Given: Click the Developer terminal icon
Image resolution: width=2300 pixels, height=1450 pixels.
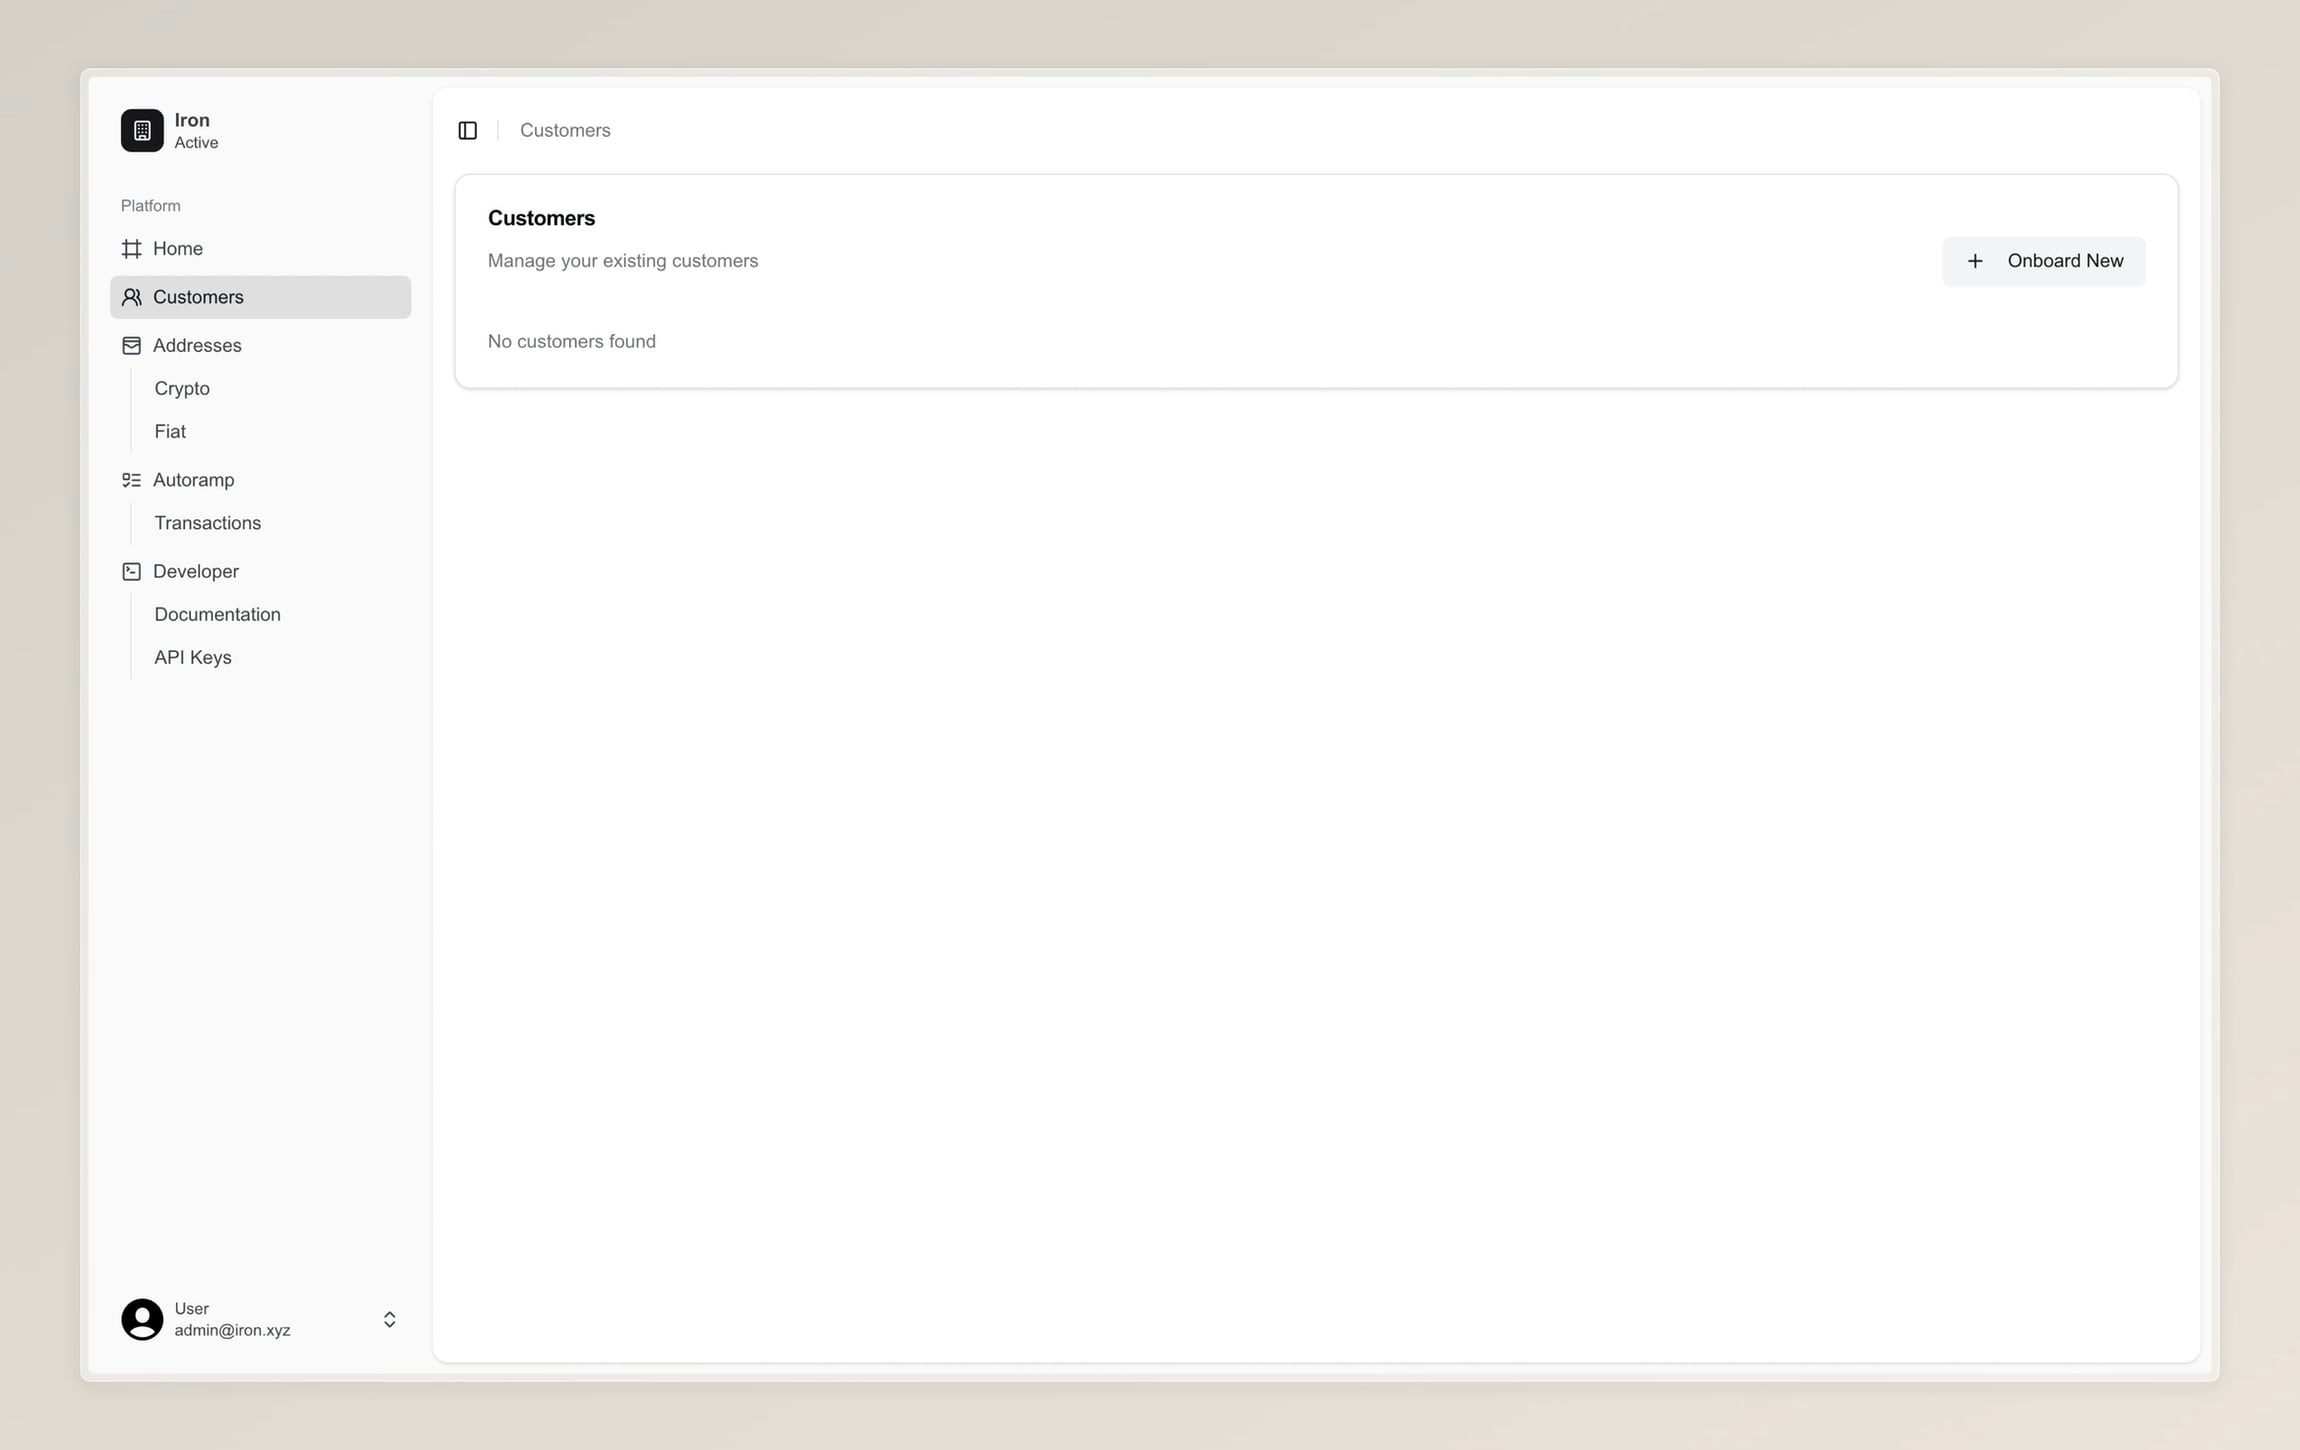Looking at the screenshot, I should tap(131, 572).
